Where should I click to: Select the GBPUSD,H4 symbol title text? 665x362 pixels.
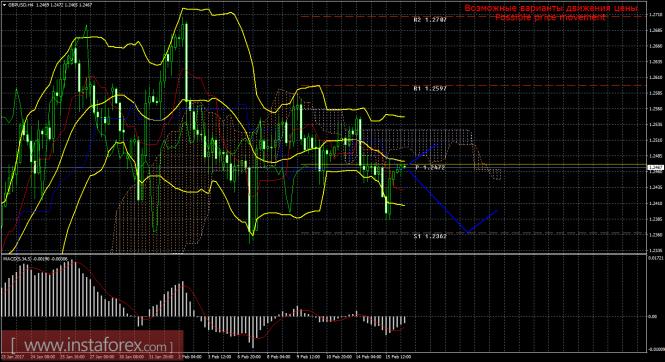(x=21, y=5)
